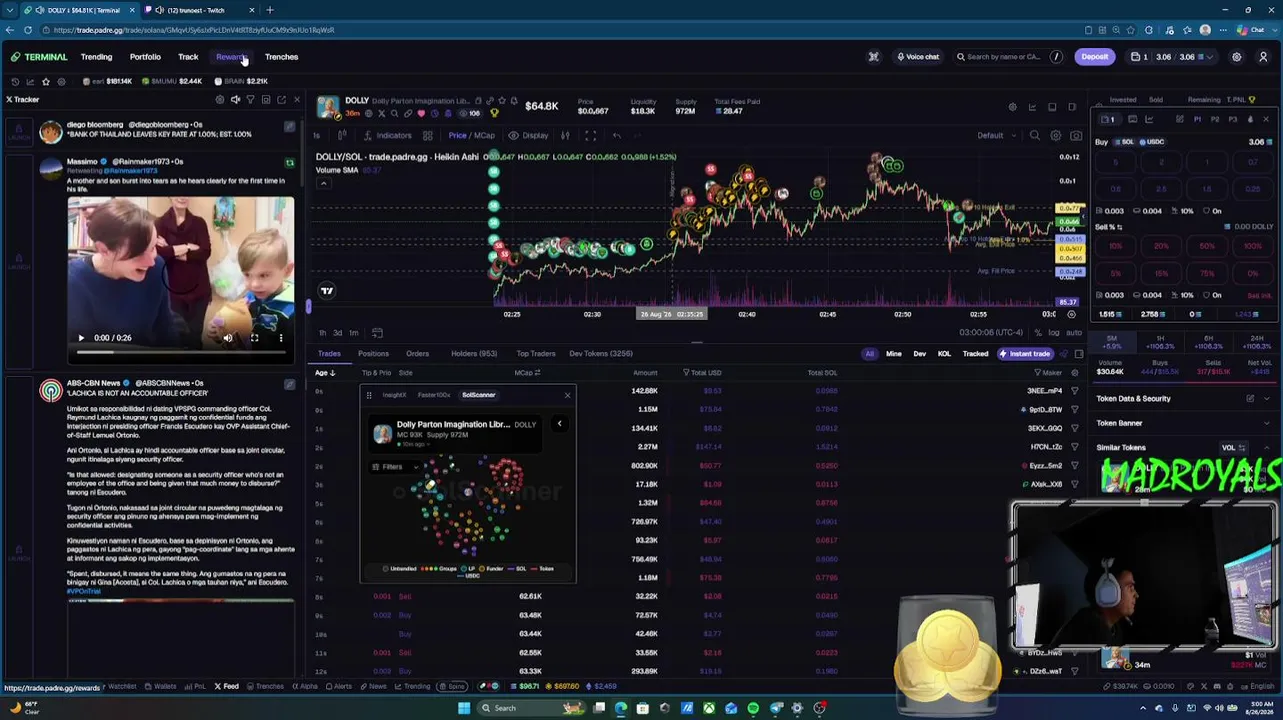
Task: Select the 24H stats timeframe
Action: tap(1257, 342)
